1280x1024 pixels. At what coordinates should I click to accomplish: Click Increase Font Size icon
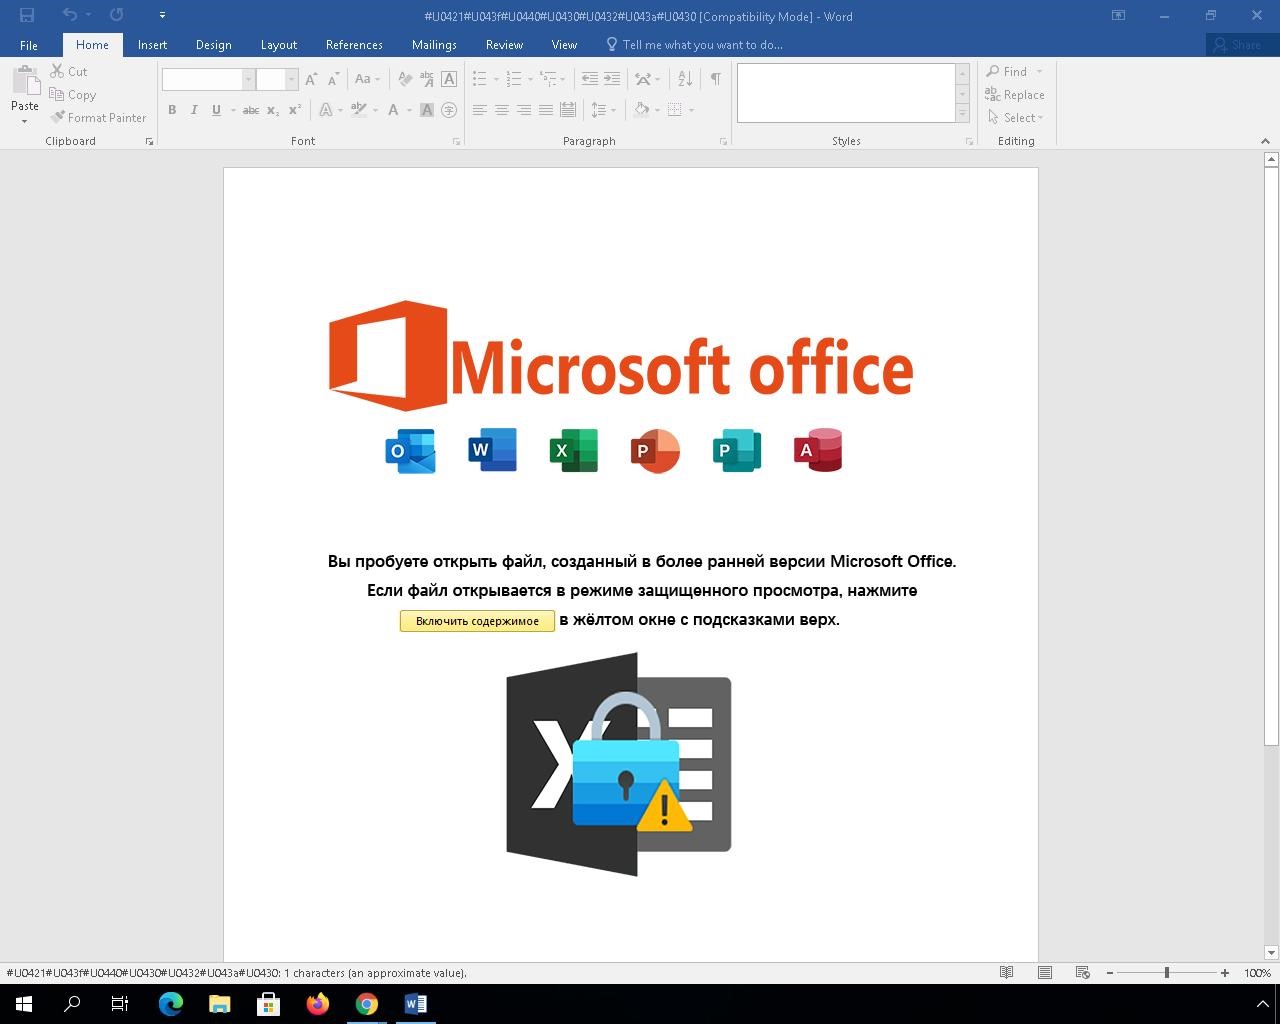click(x=311, y=79)
